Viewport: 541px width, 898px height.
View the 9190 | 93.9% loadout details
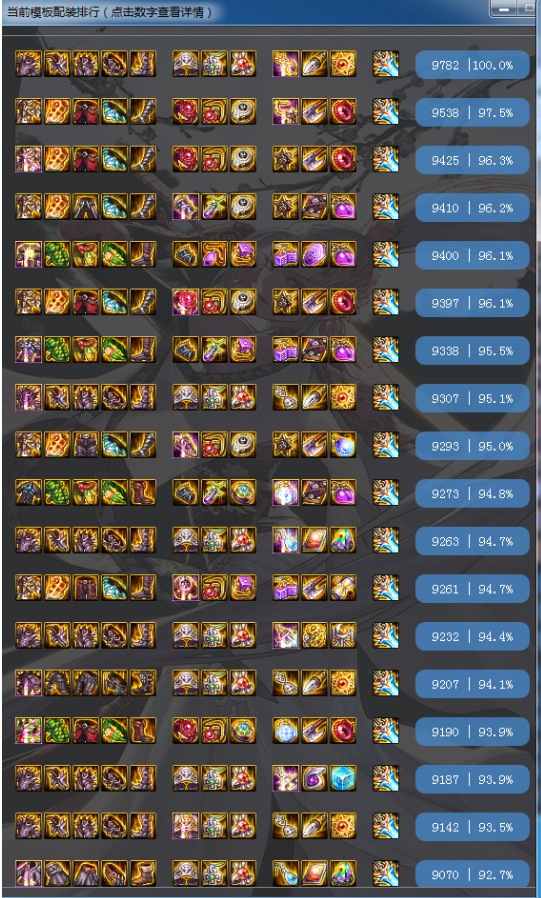click(472, 731)
